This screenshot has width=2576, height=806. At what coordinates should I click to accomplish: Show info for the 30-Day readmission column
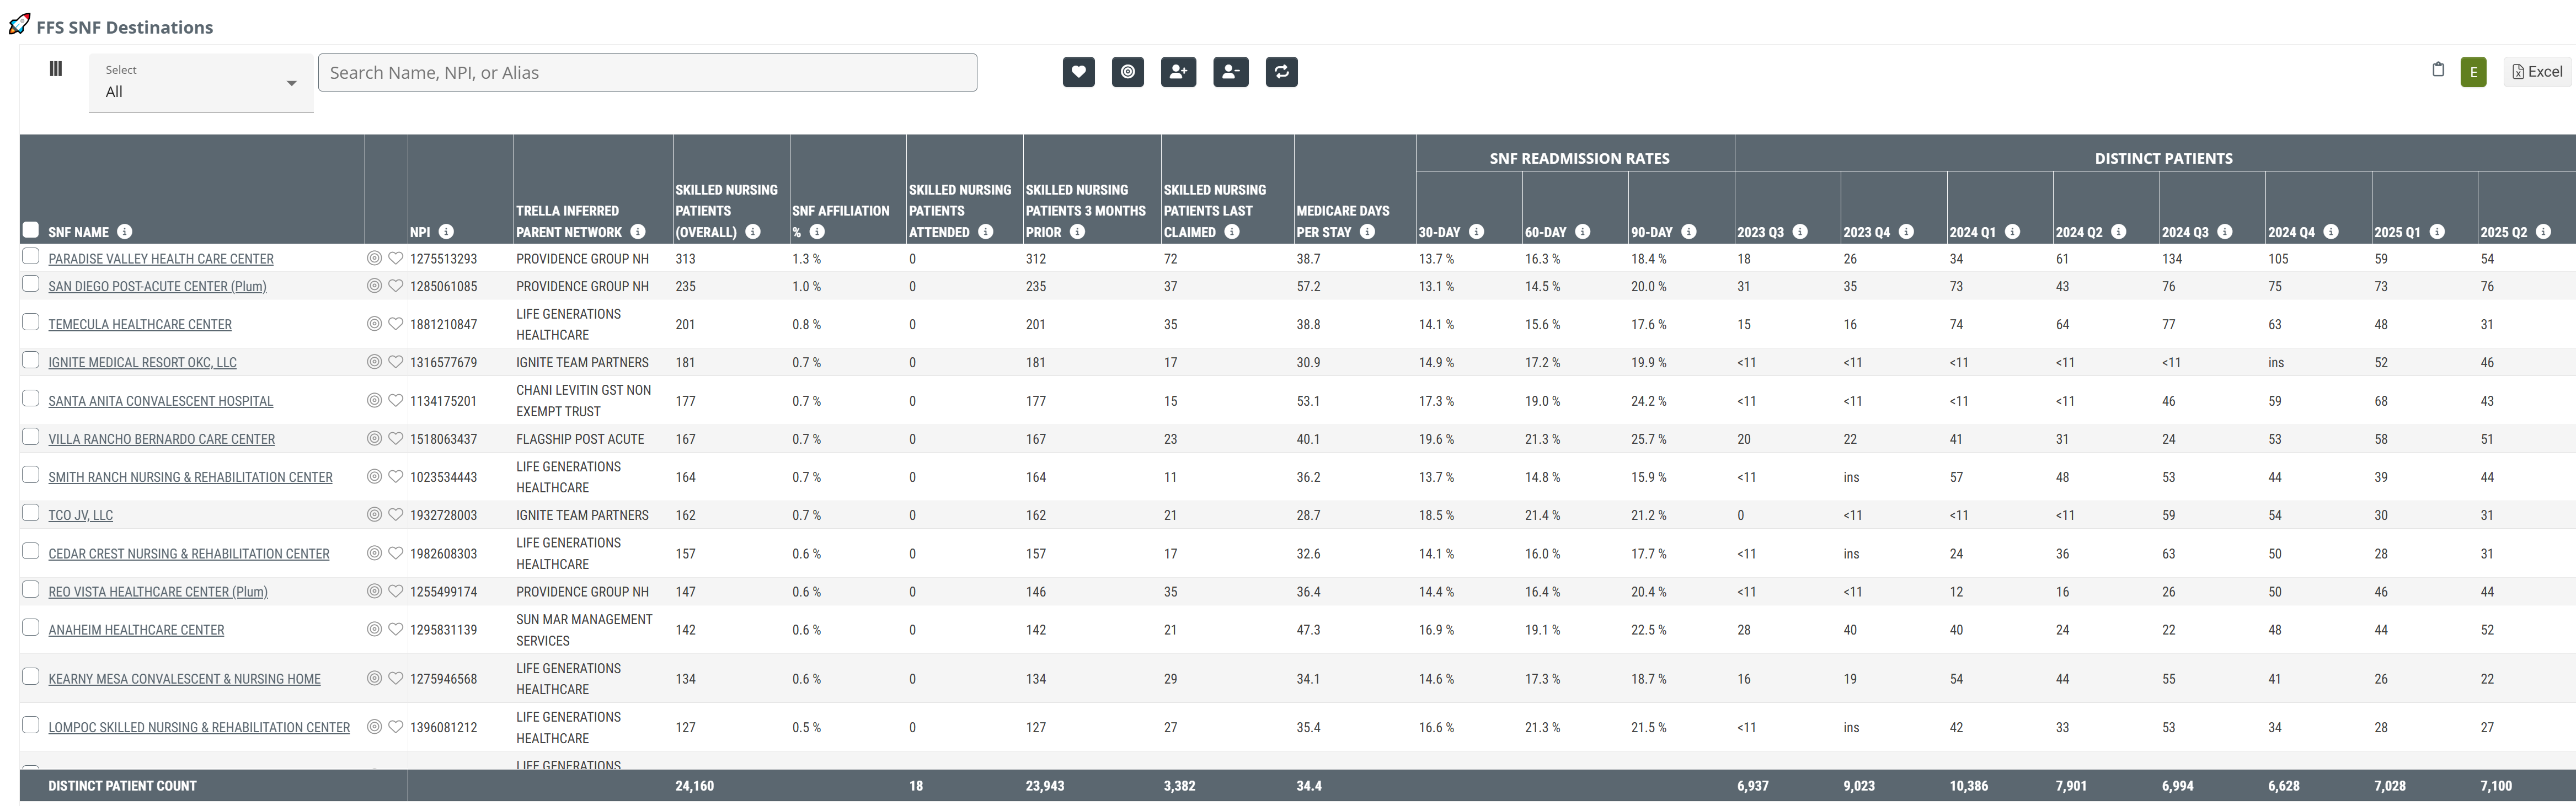(1476, 232)
